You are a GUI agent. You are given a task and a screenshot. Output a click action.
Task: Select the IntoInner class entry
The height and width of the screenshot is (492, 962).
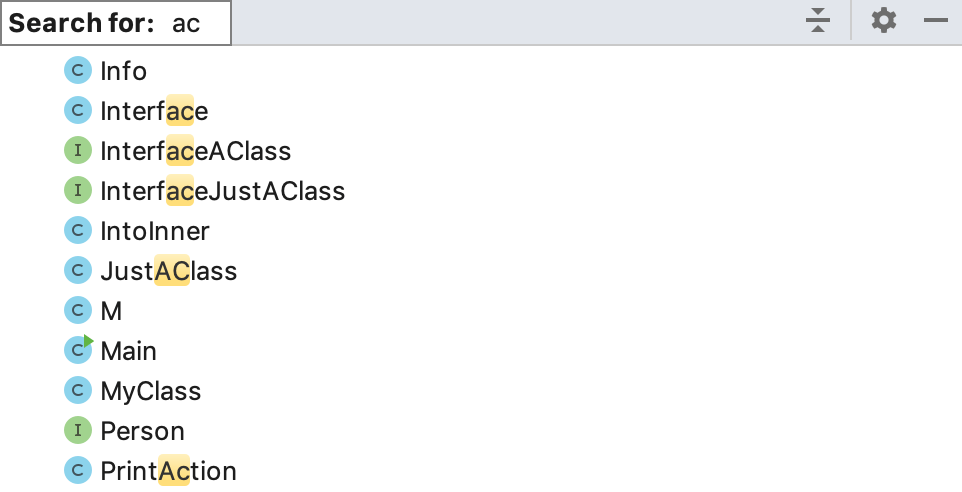click(x=155, y=231)
